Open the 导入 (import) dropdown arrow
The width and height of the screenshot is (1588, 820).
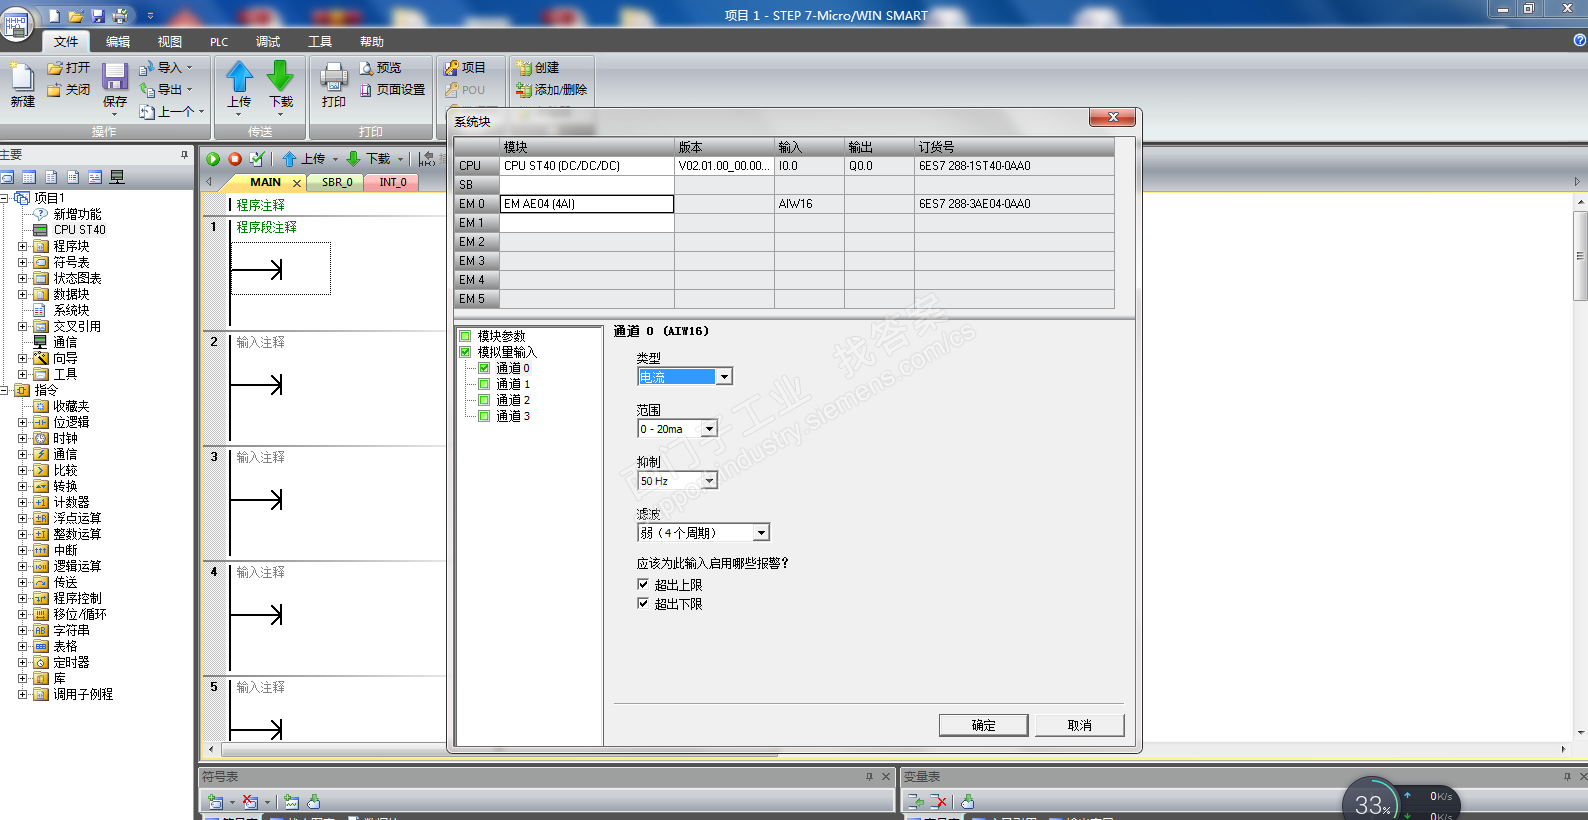(190, 68)
